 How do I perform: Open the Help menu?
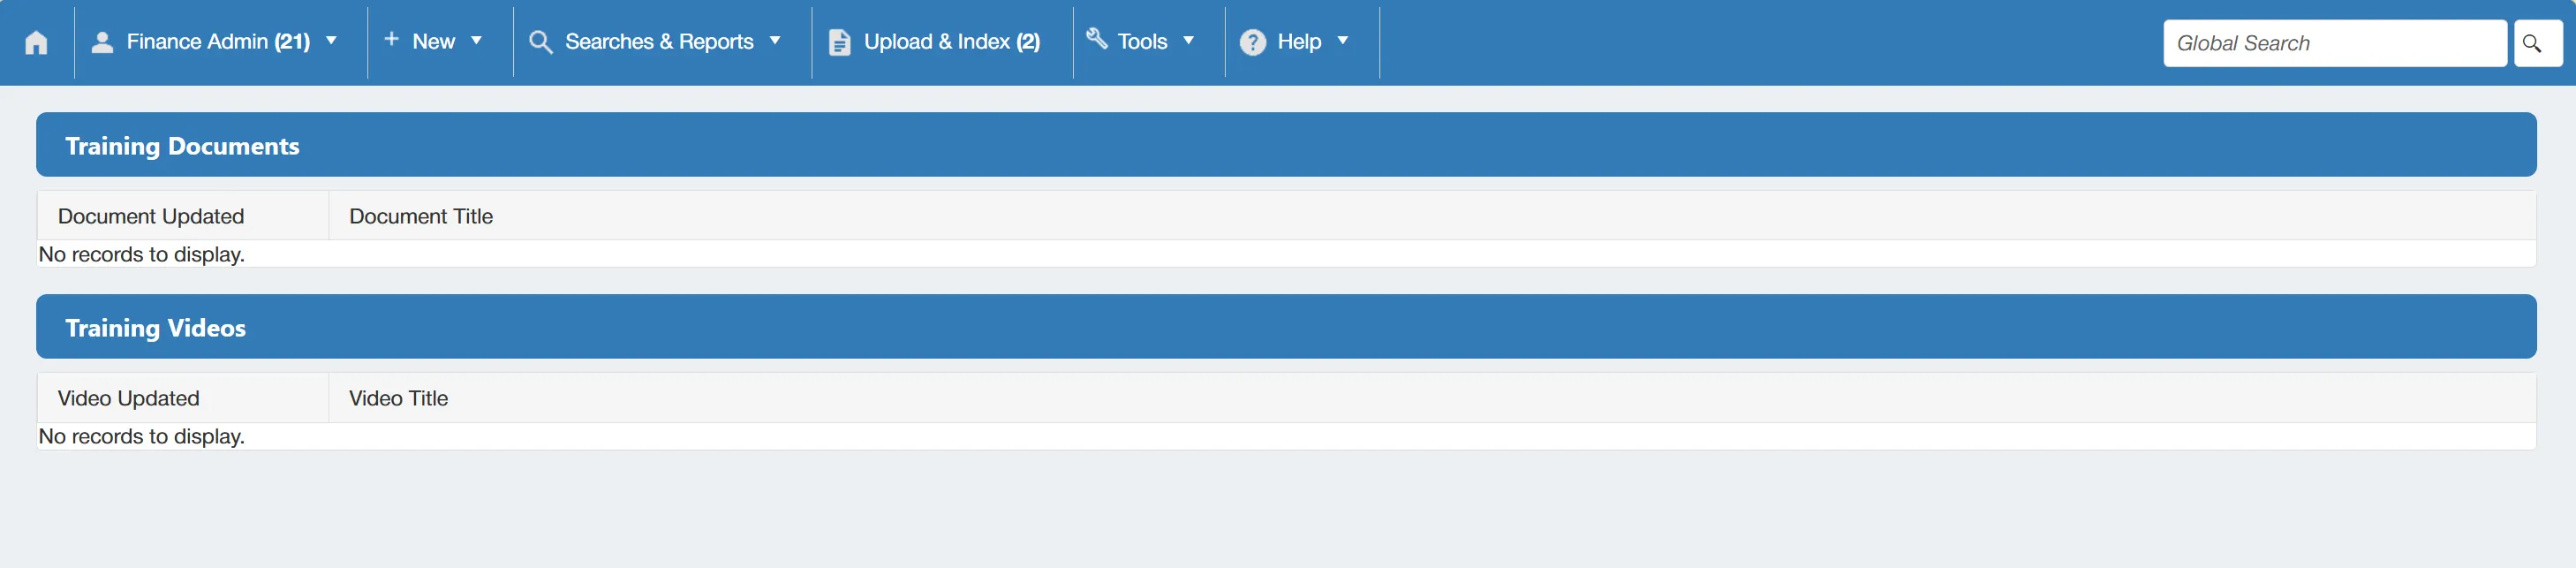click(x=1302, y=42)
